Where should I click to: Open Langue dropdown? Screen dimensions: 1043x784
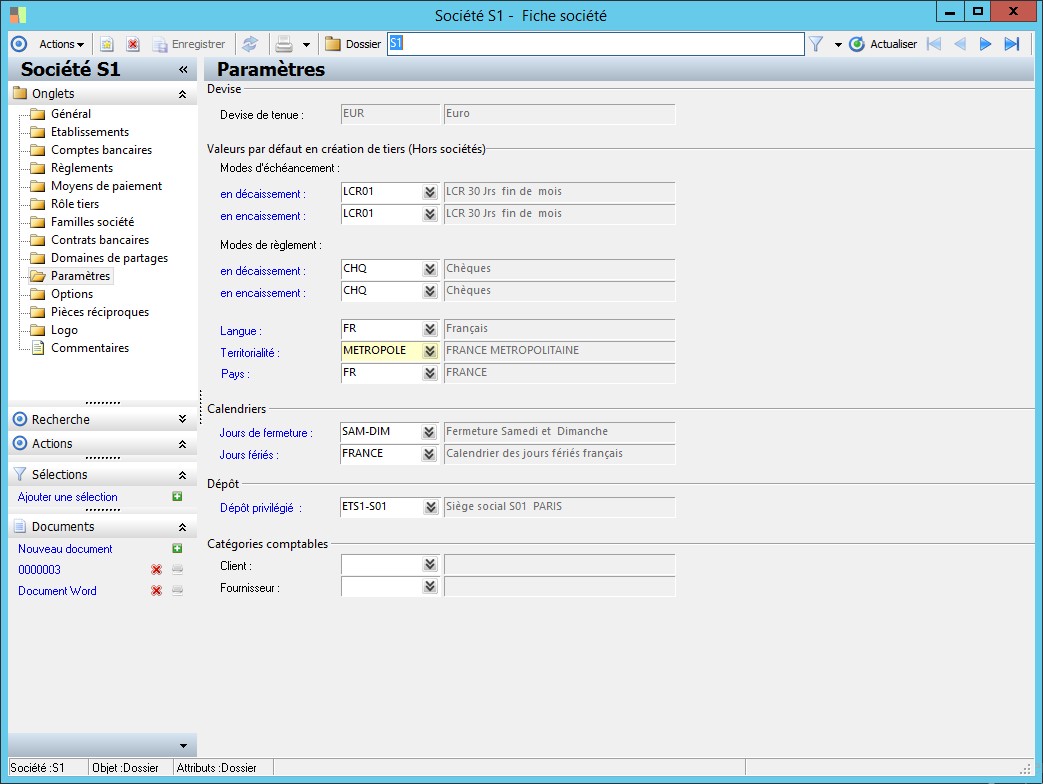click(430, 329)
